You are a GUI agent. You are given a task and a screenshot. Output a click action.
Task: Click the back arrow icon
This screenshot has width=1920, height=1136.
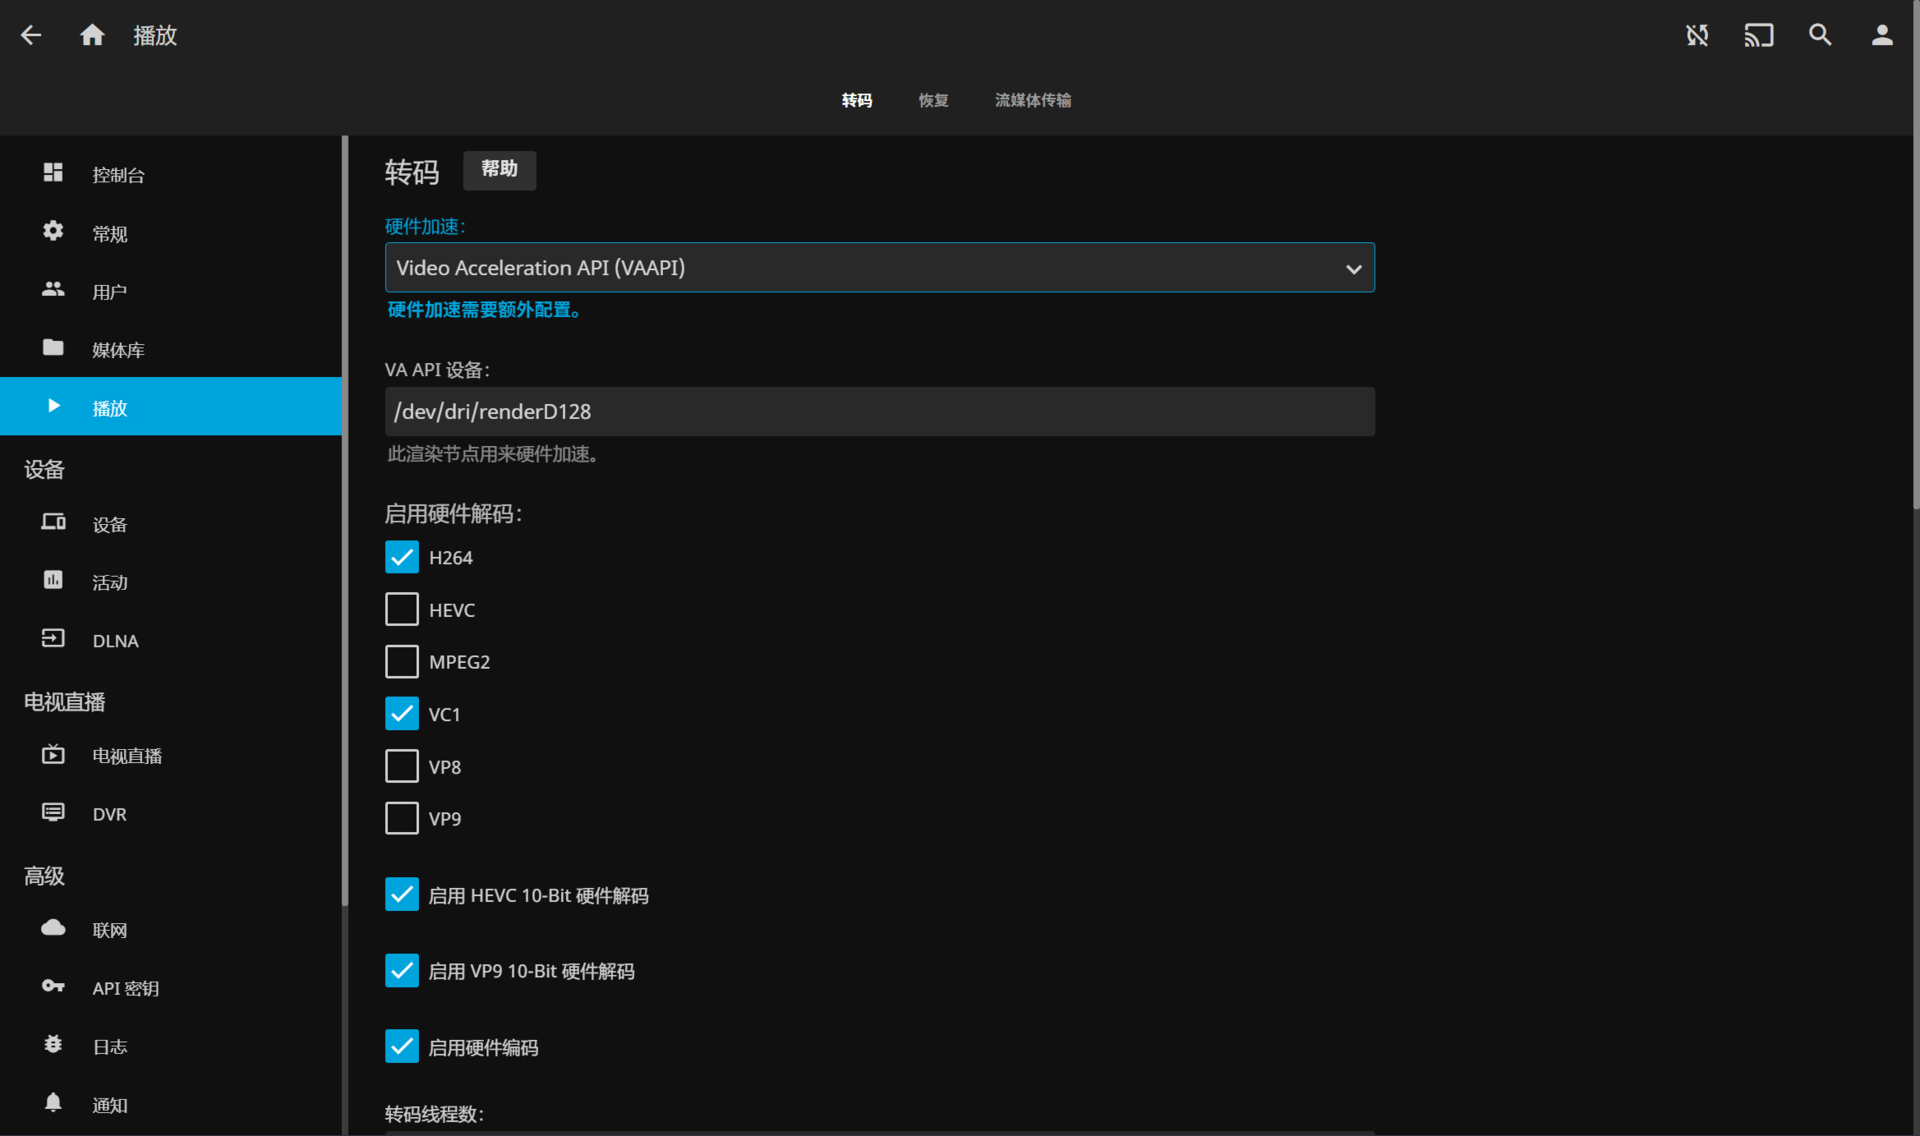[x=31, y=36]
